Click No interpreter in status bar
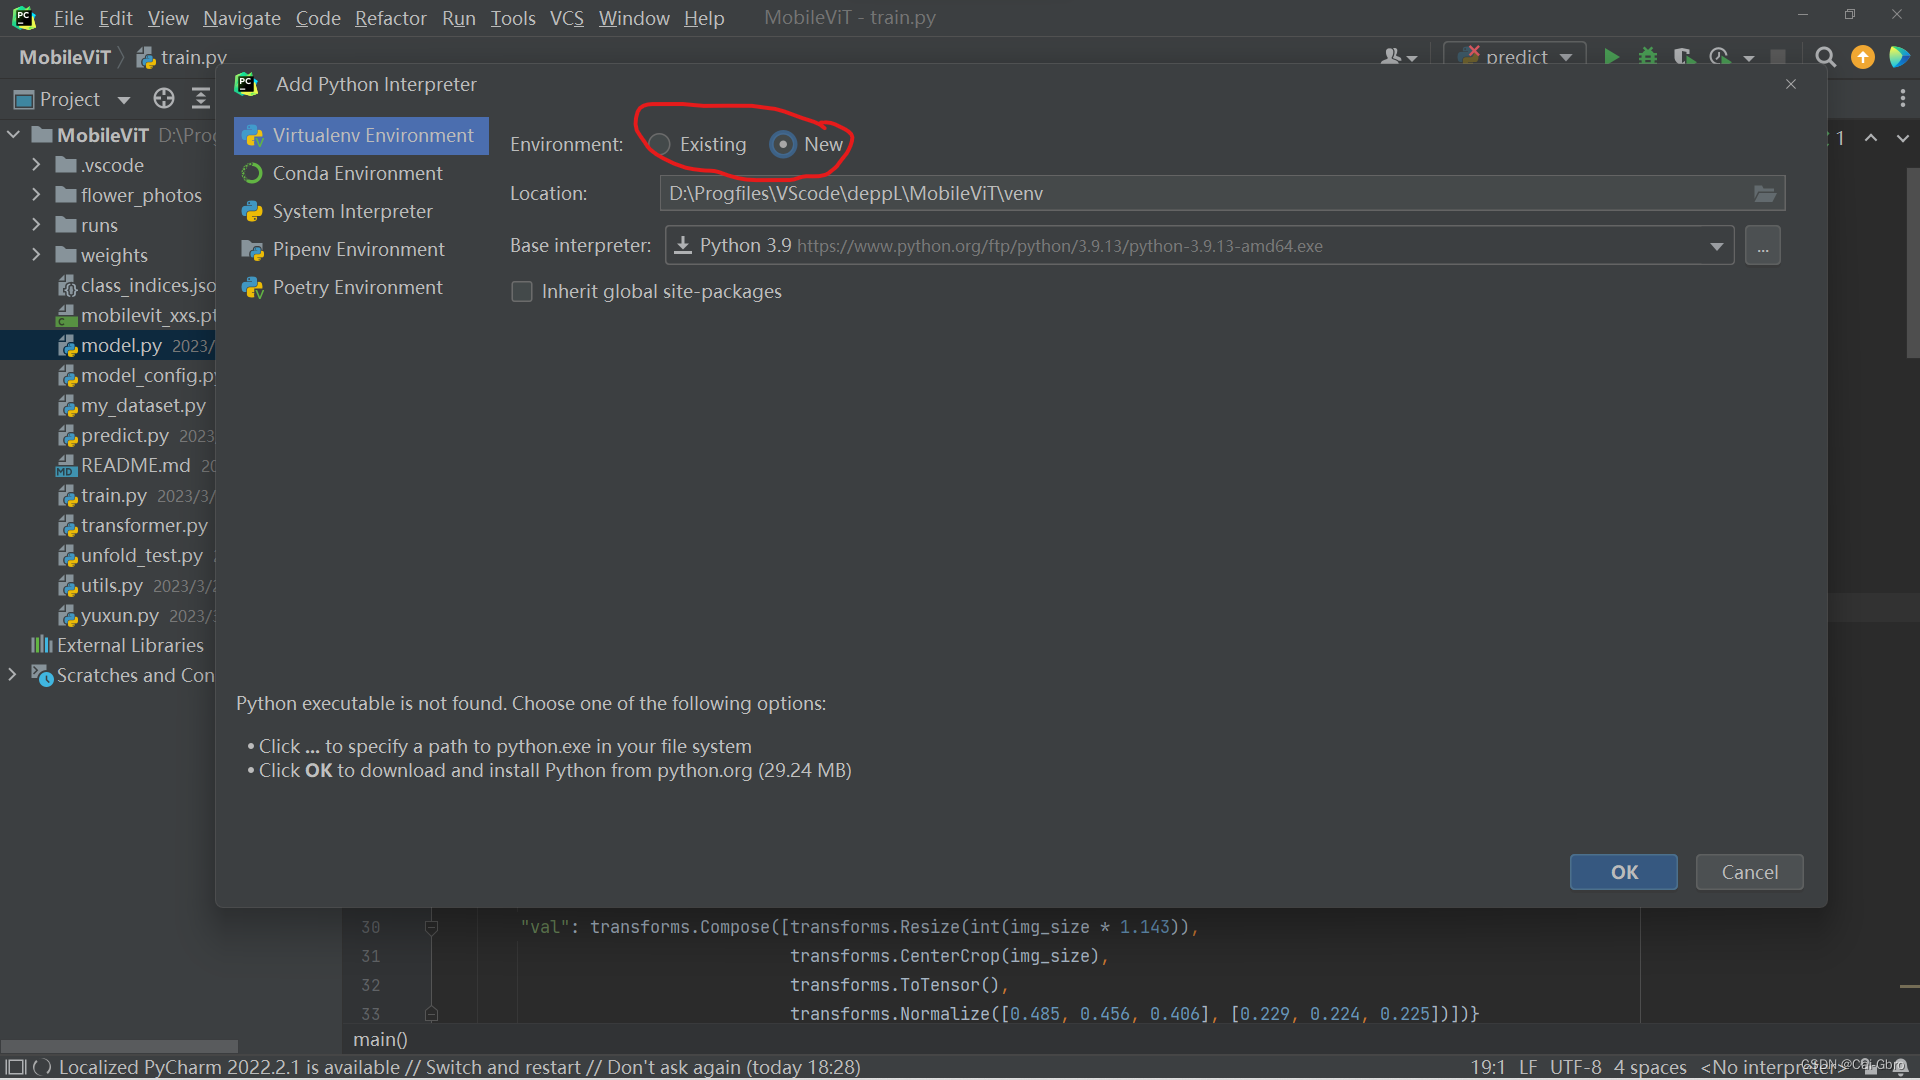The height and width of the screenshot is (1080, 1920). (1772, 1067)
